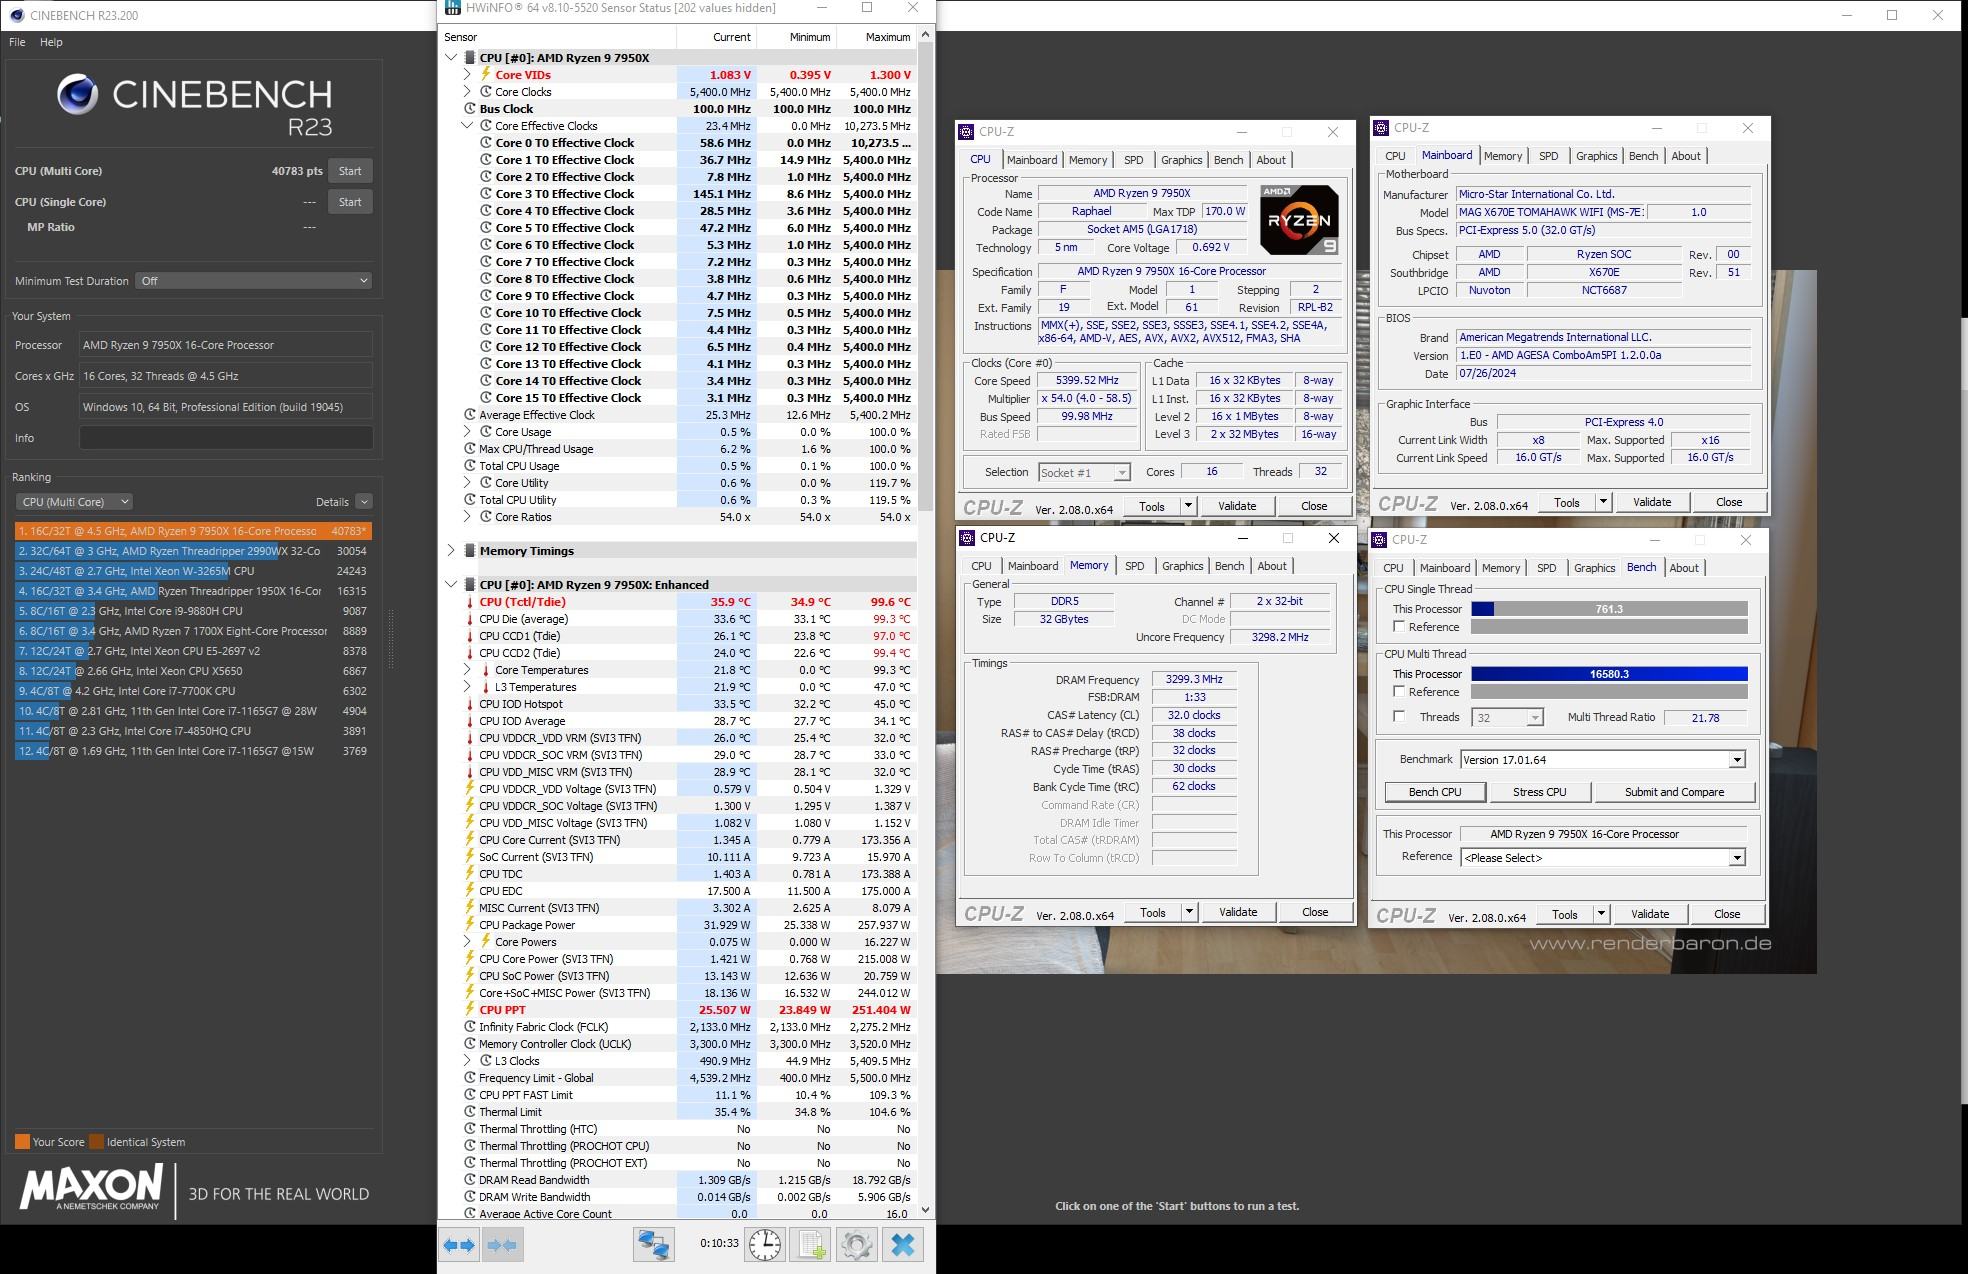This screenshot has height=1274, width=1968.
Task: Click HWiNFO blue X close sensors icon
Action: [x=902, y=1245]
